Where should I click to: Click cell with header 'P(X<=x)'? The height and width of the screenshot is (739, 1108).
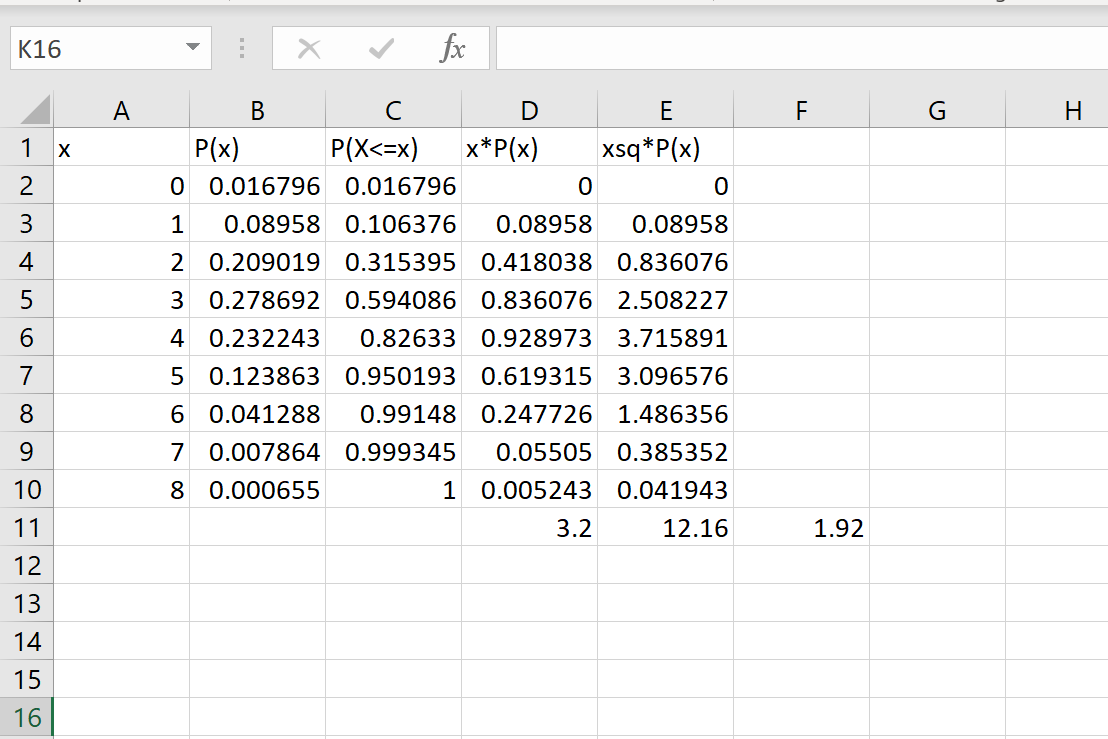pos(394,148)
